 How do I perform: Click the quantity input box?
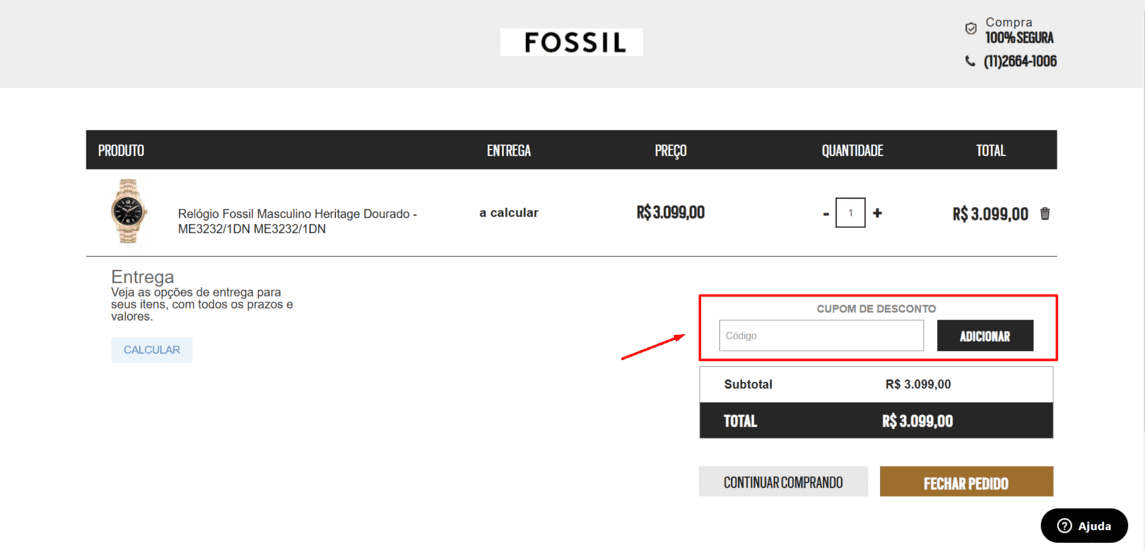tap(851, 213)
